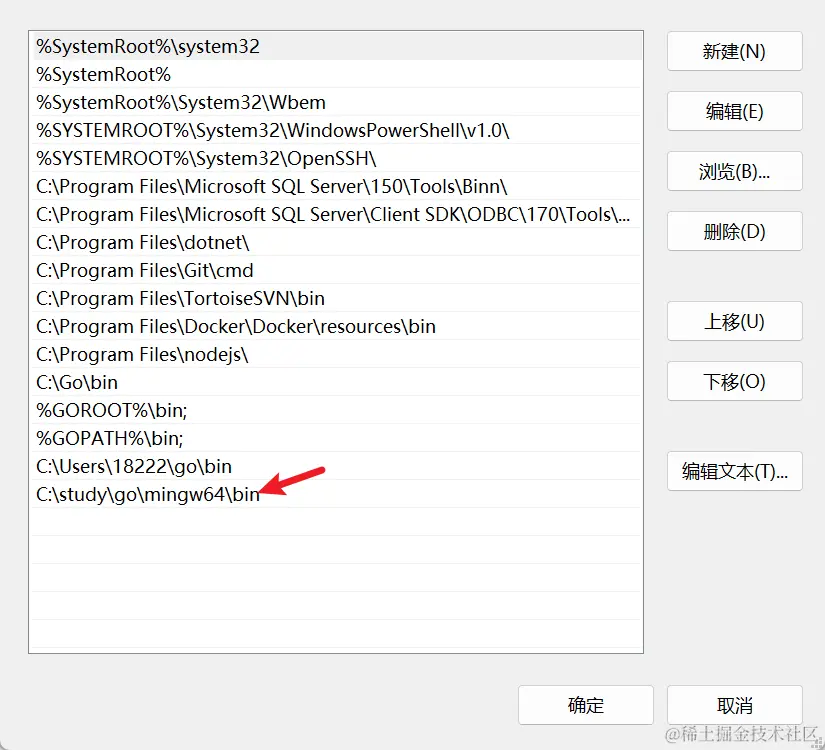Select C:\Program Files\nodejs\ entry
This screenshot has height=750, width=825.
point(337,354)
